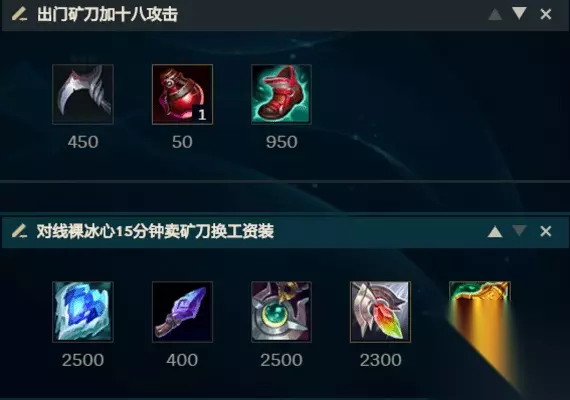Click the red Refillable Potion item

pyautogui.click(x=182, y=94)
